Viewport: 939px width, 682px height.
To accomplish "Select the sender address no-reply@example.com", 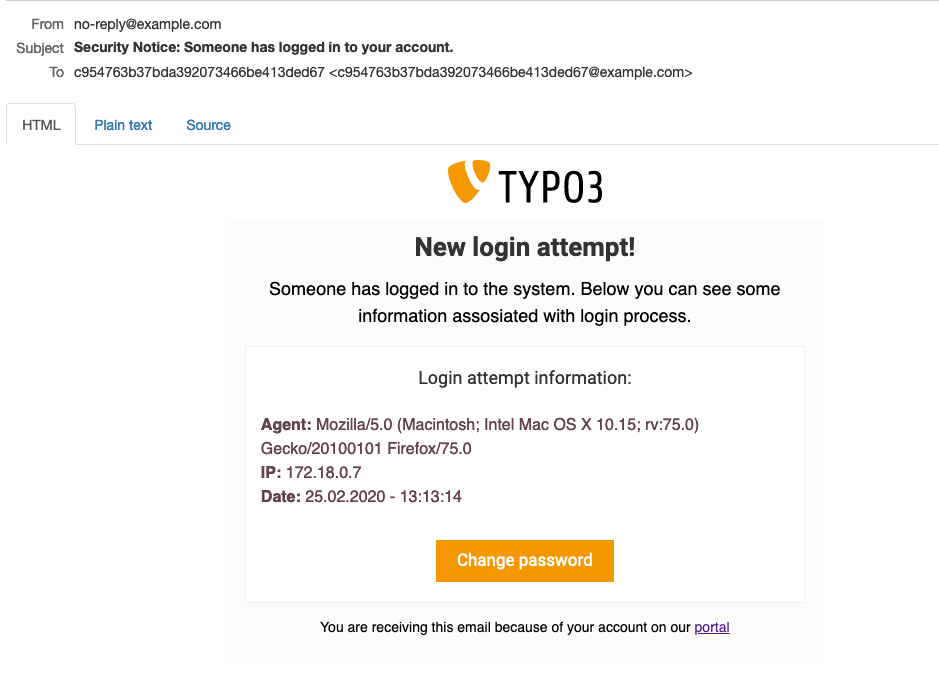I will 147,24.
